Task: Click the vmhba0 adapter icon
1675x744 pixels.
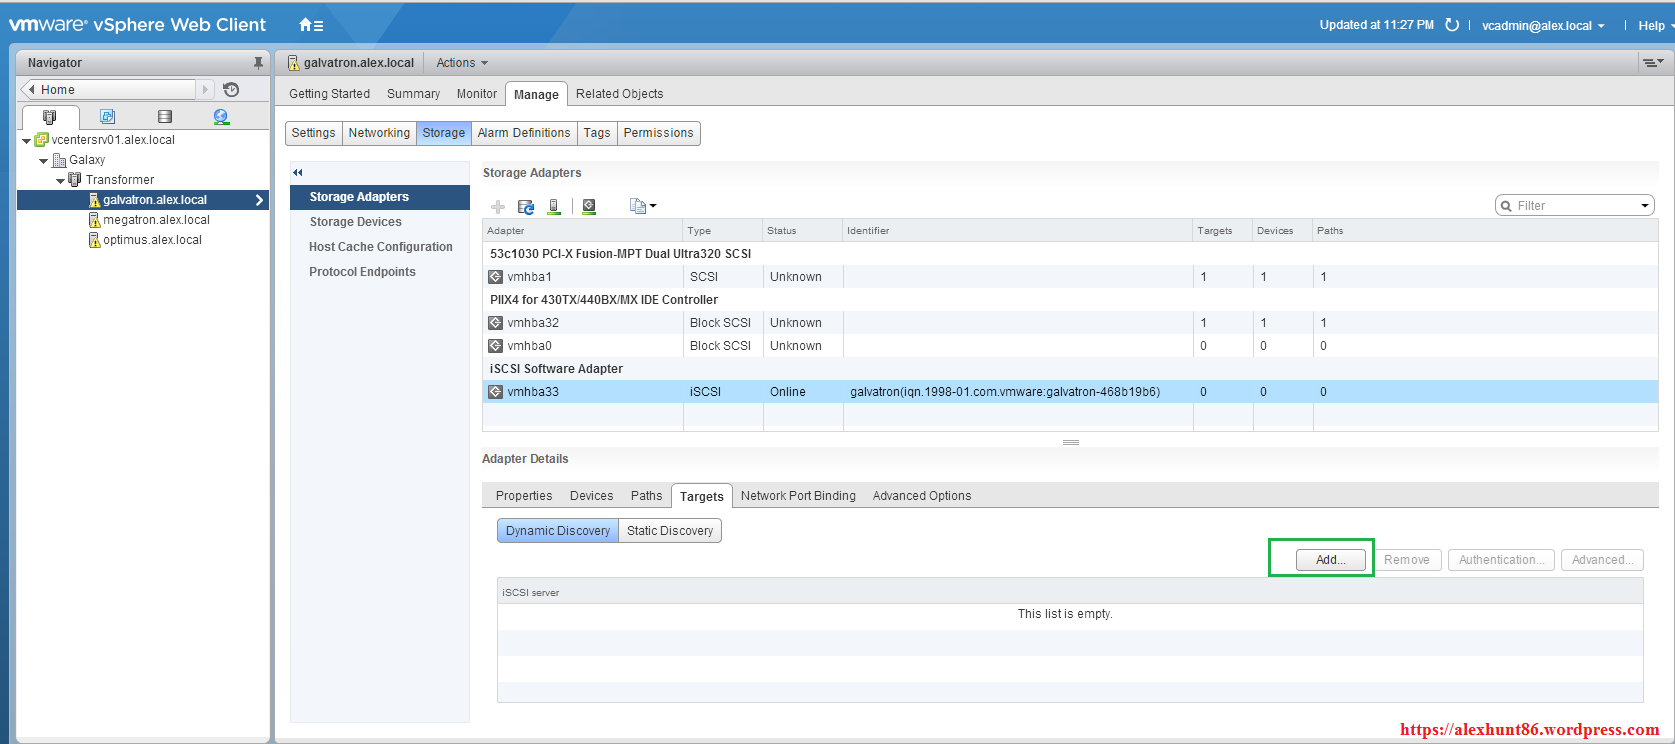Action: (x=495, y=346)
